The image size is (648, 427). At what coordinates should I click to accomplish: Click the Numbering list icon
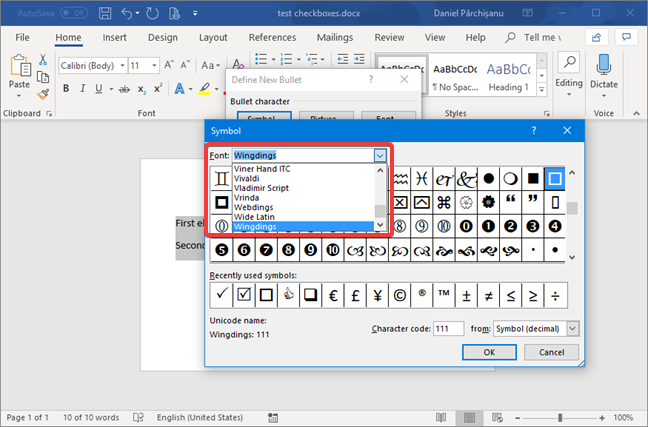coord(286,59)
